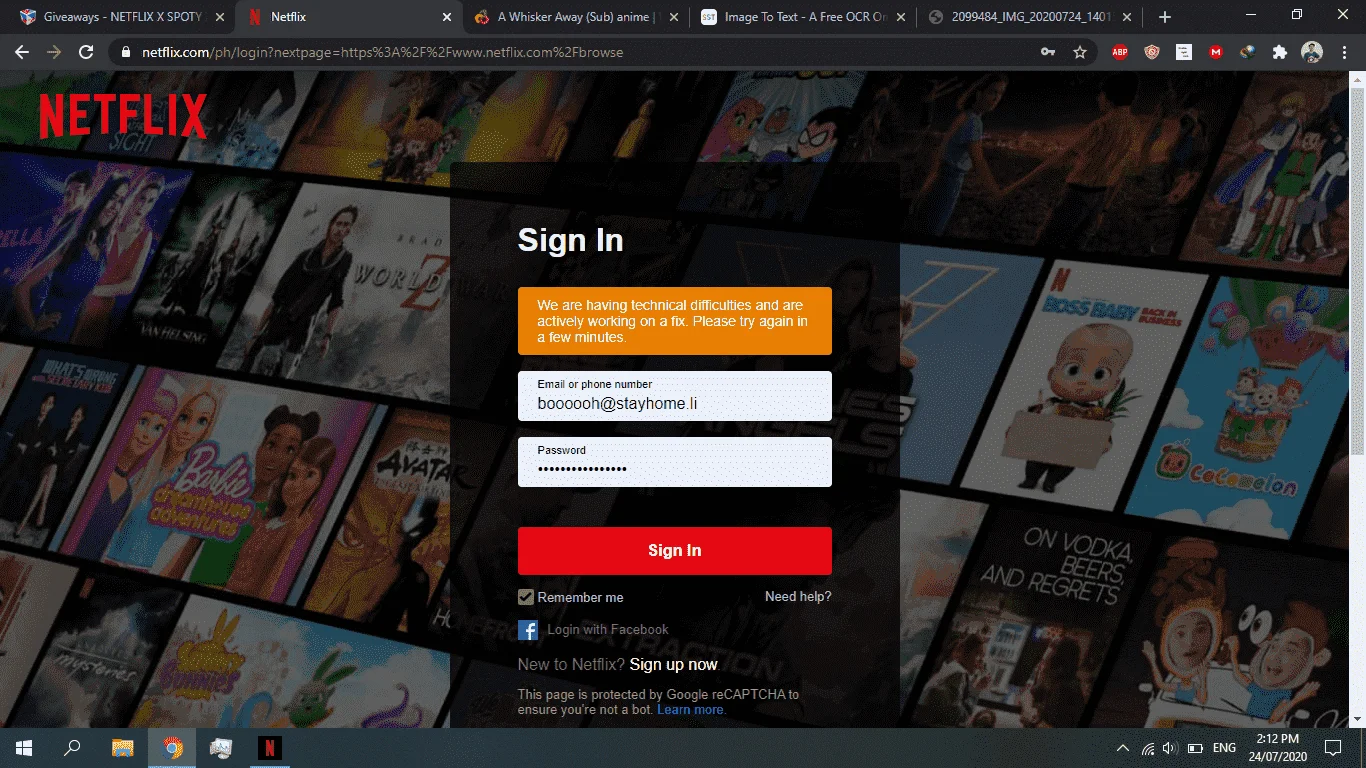Open the volume speaker tray icon

(1171, 748)
